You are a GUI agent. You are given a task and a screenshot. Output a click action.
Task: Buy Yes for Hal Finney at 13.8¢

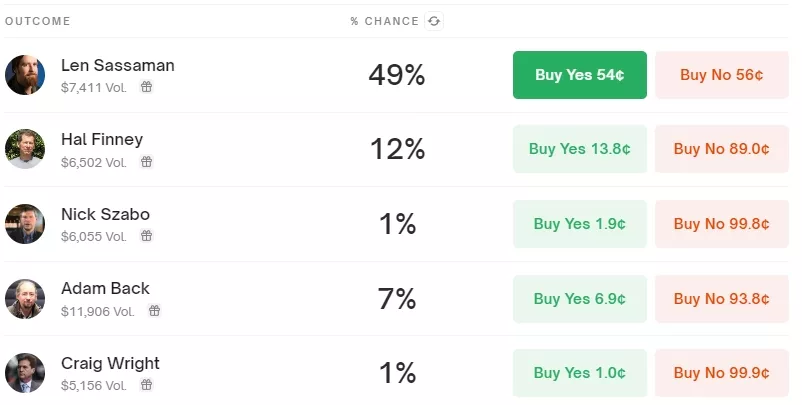point(580,149)
